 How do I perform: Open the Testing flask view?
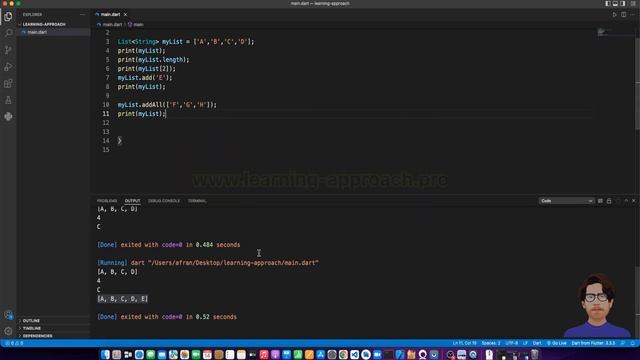8,100
